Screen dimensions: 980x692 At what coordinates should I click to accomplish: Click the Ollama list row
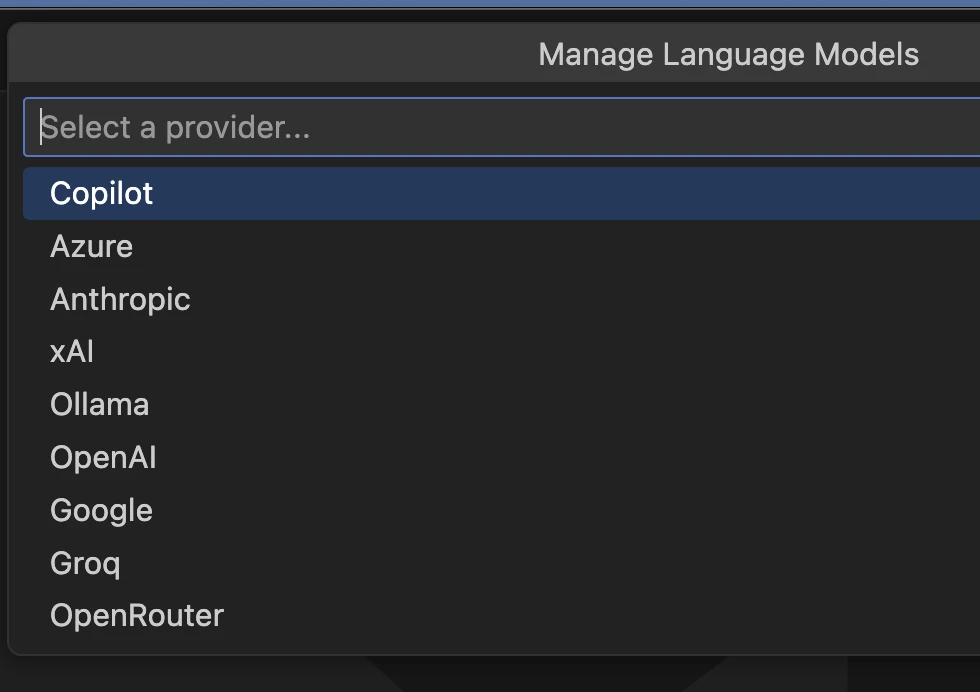[x=100, y=405]
